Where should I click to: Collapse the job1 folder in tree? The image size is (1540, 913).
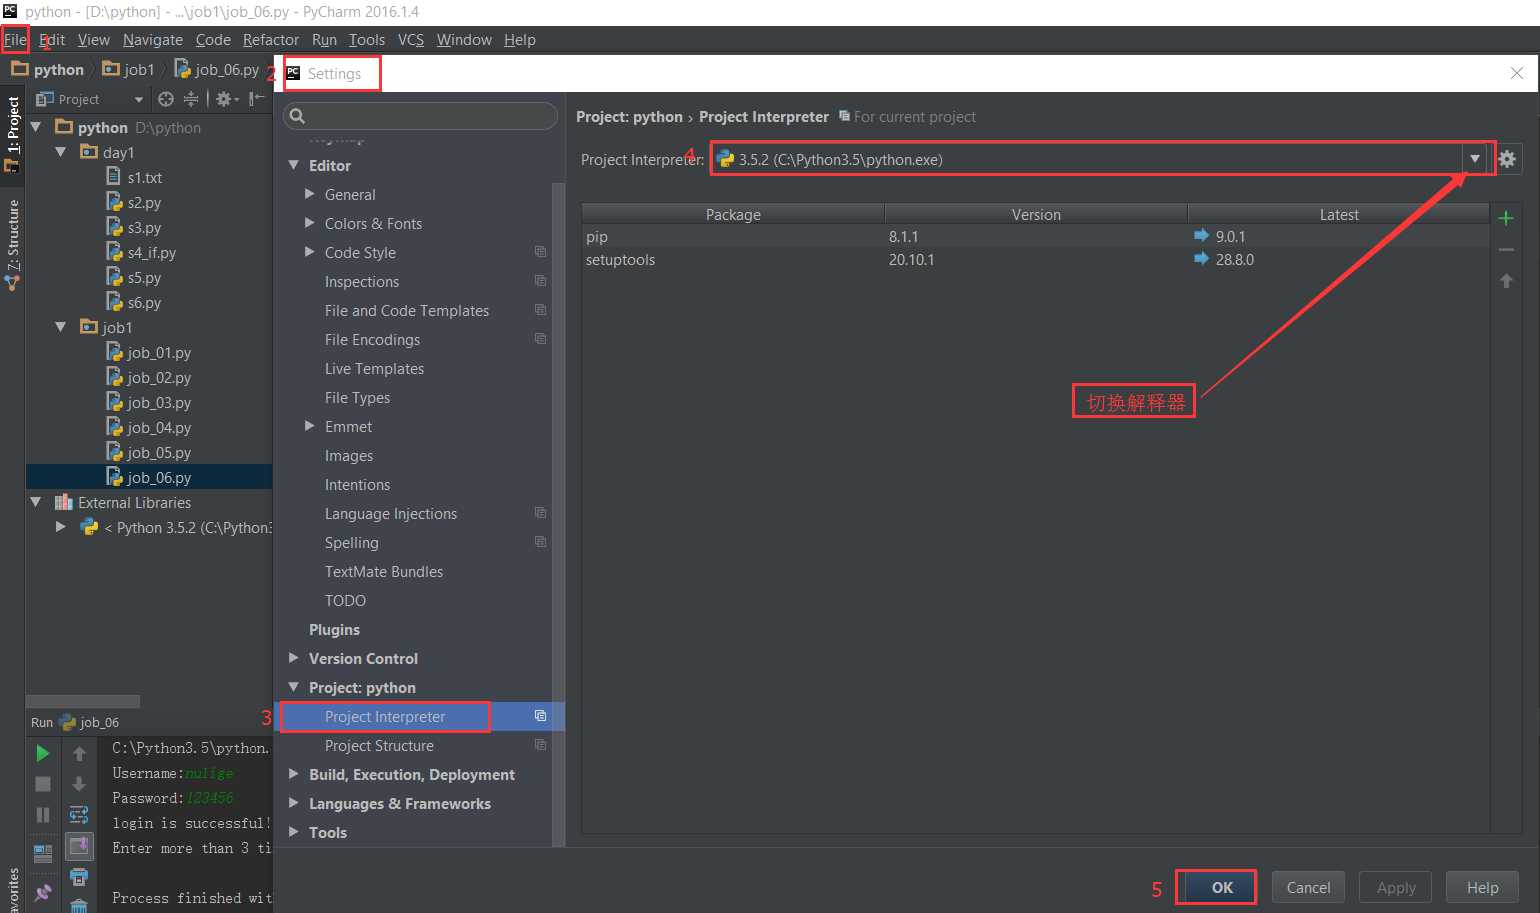pos(61,327)
